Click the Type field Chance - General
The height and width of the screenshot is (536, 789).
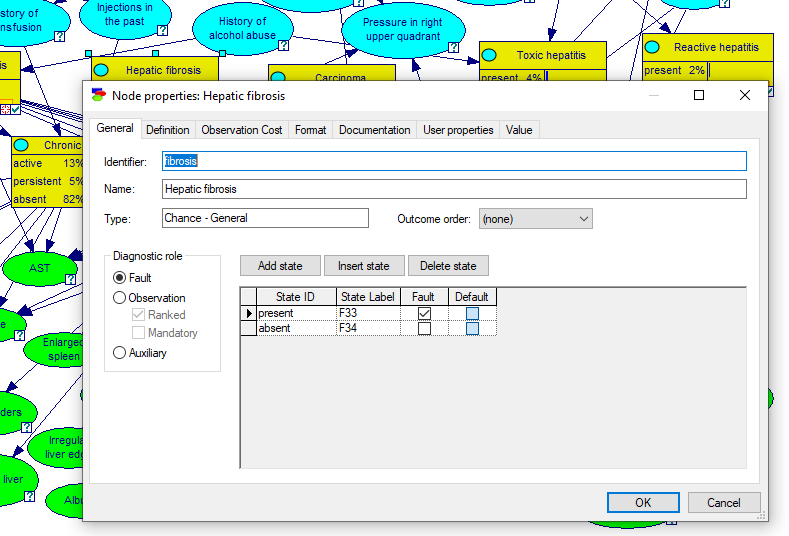coord(265,218)
